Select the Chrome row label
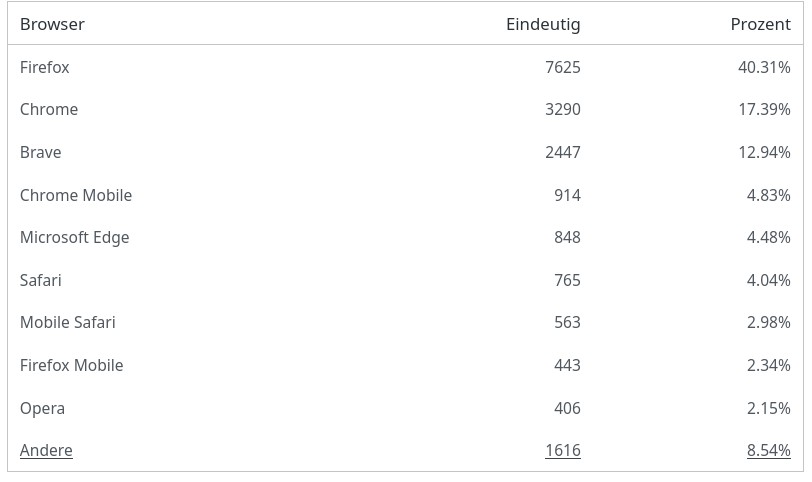 tap(49, 109)
